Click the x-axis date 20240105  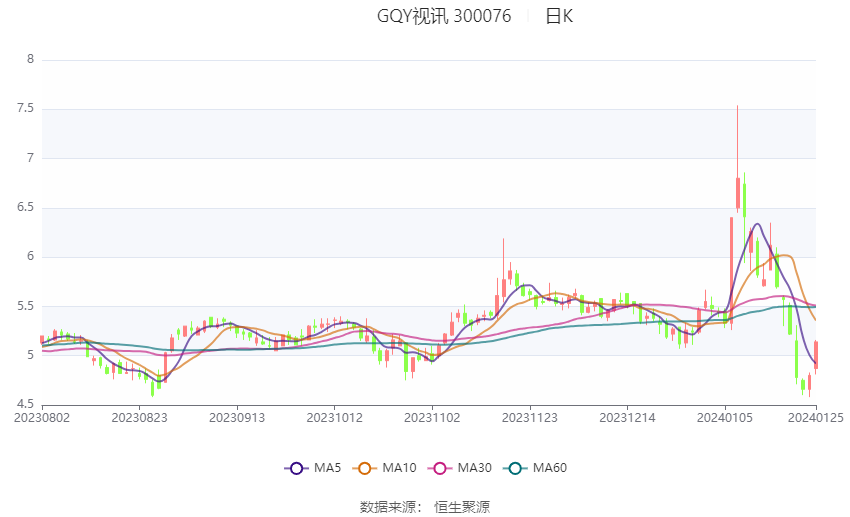click(725, 418)
